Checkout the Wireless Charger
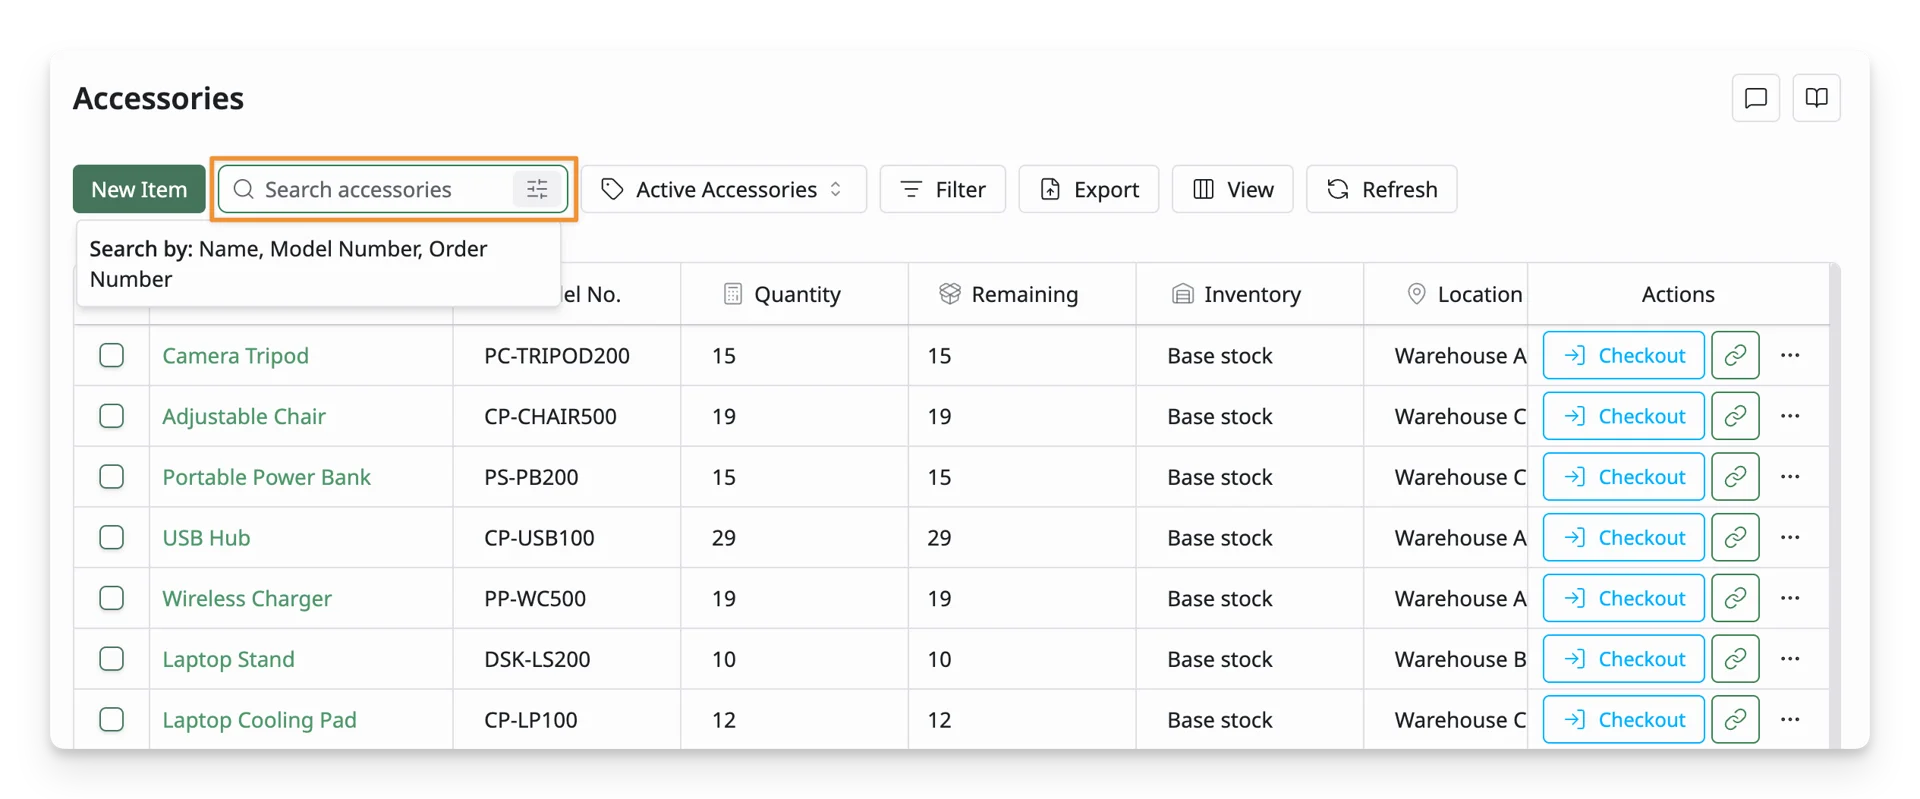Viewport: 1920px width, 799px height. pos(1624,598)
